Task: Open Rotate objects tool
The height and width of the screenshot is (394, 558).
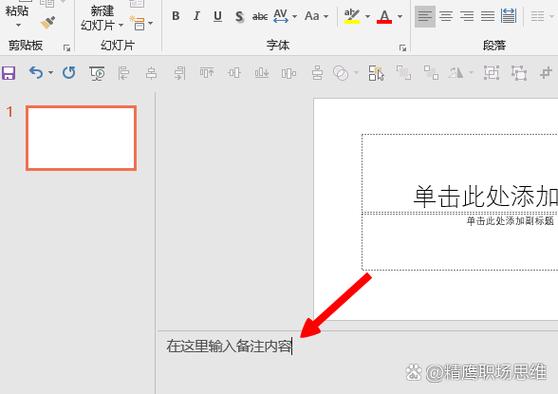Action: click(x=456, y=73)
